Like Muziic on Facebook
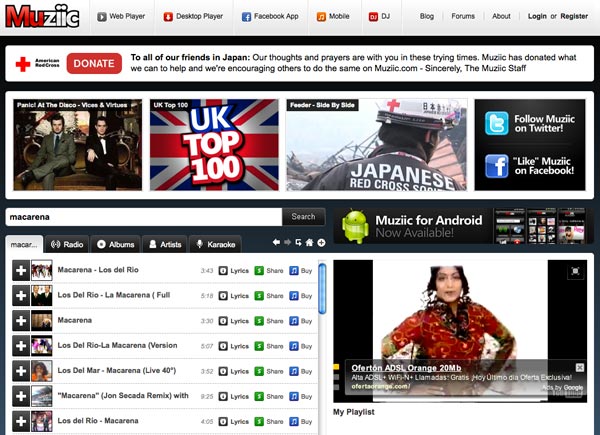 click(x=530, y=166)
